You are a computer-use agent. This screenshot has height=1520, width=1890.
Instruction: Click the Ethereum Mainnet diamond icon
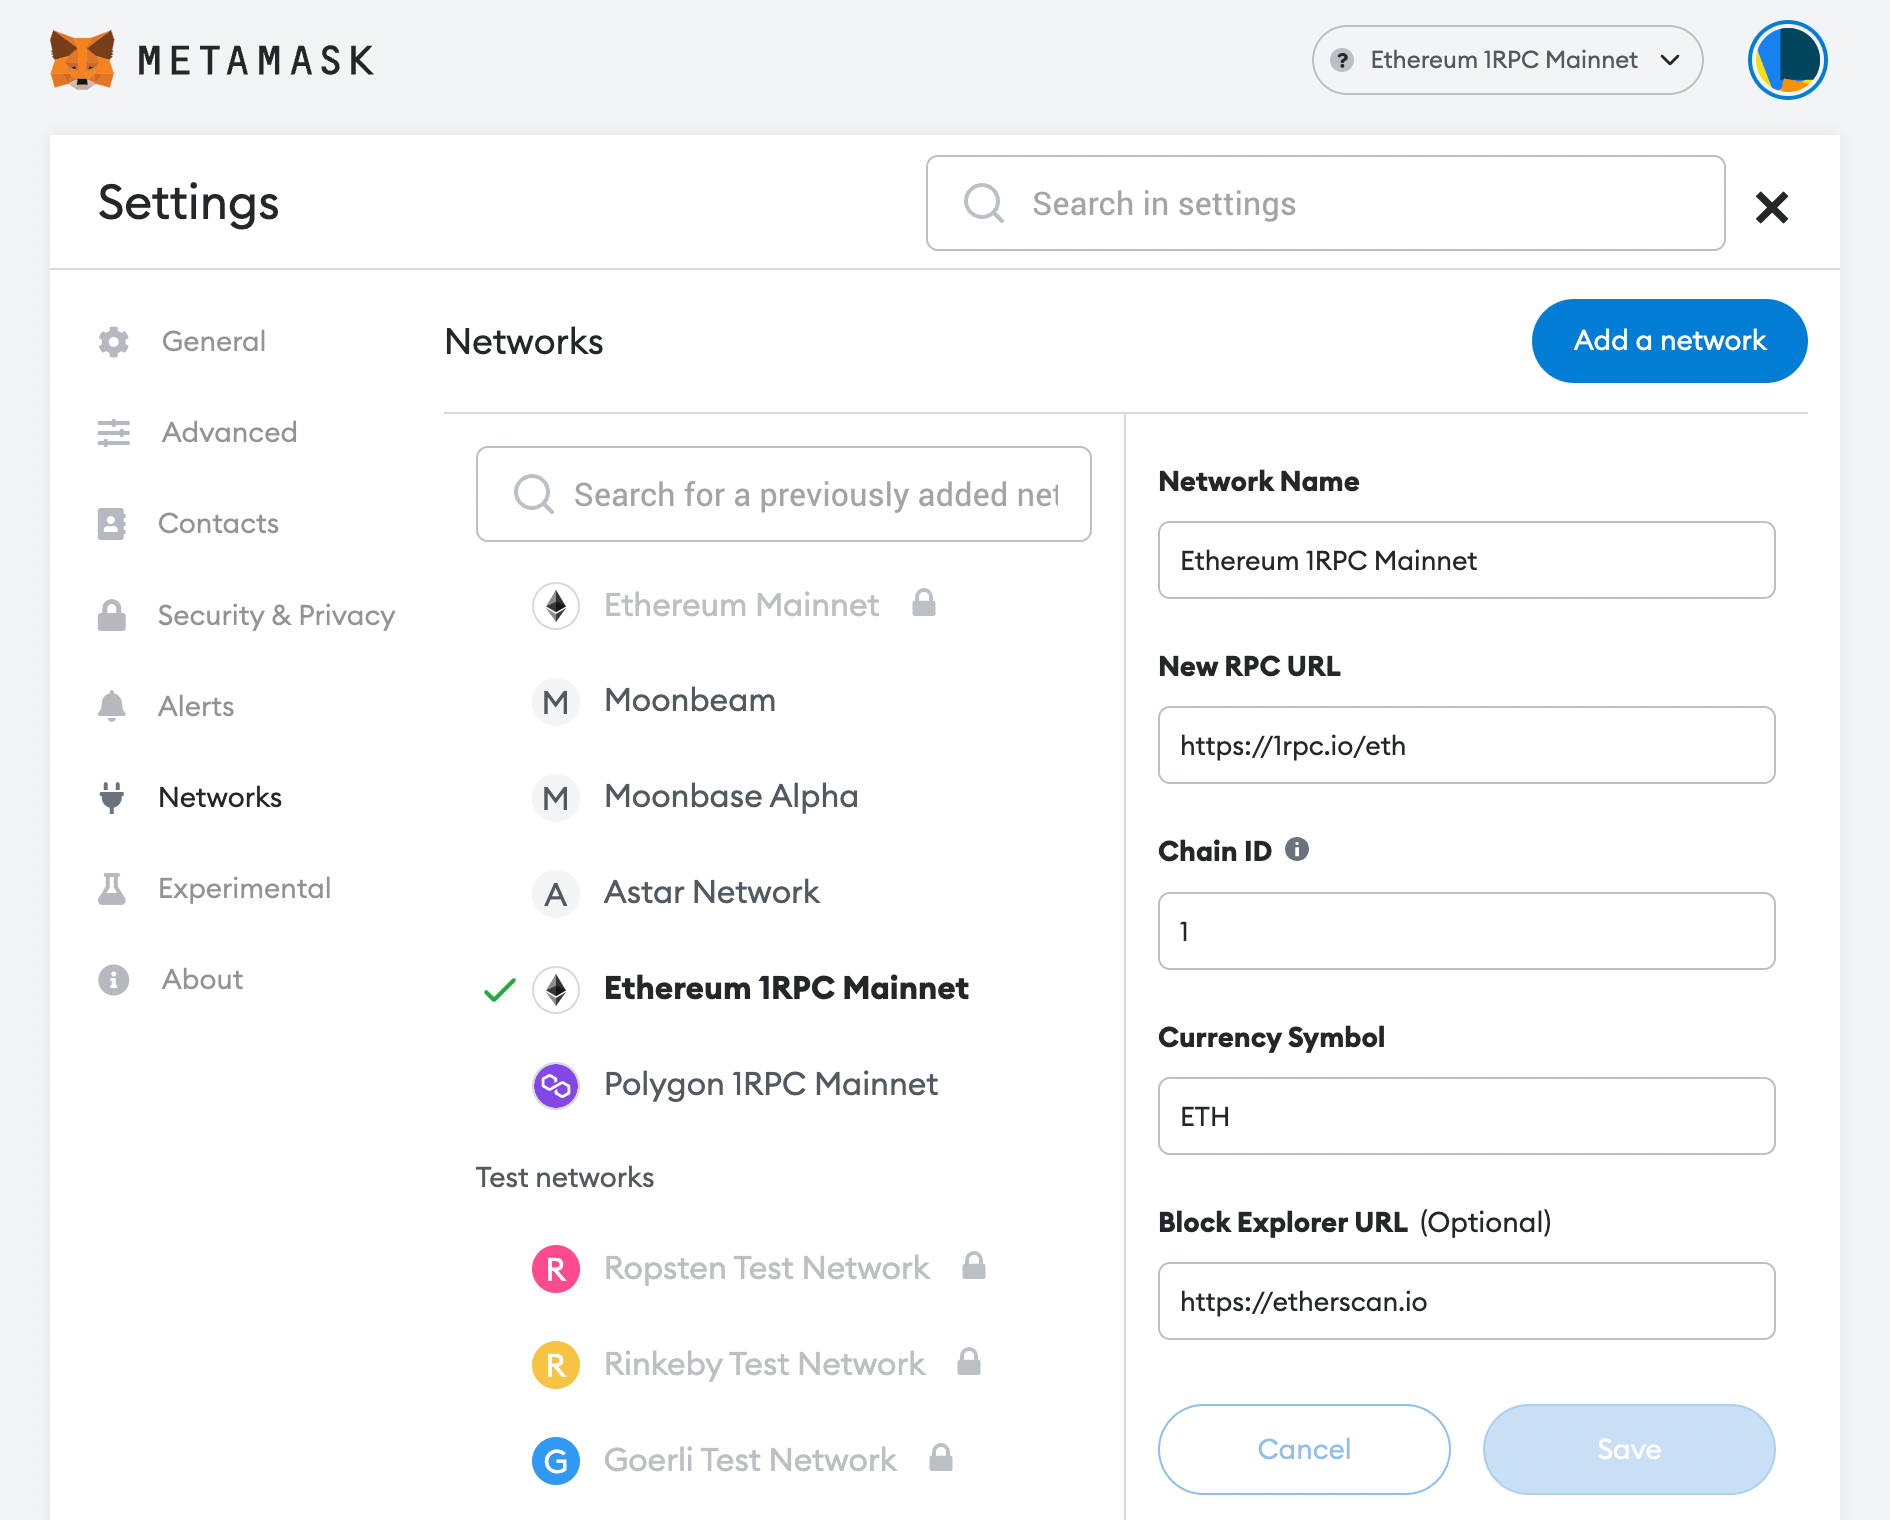tap(556, 606)
